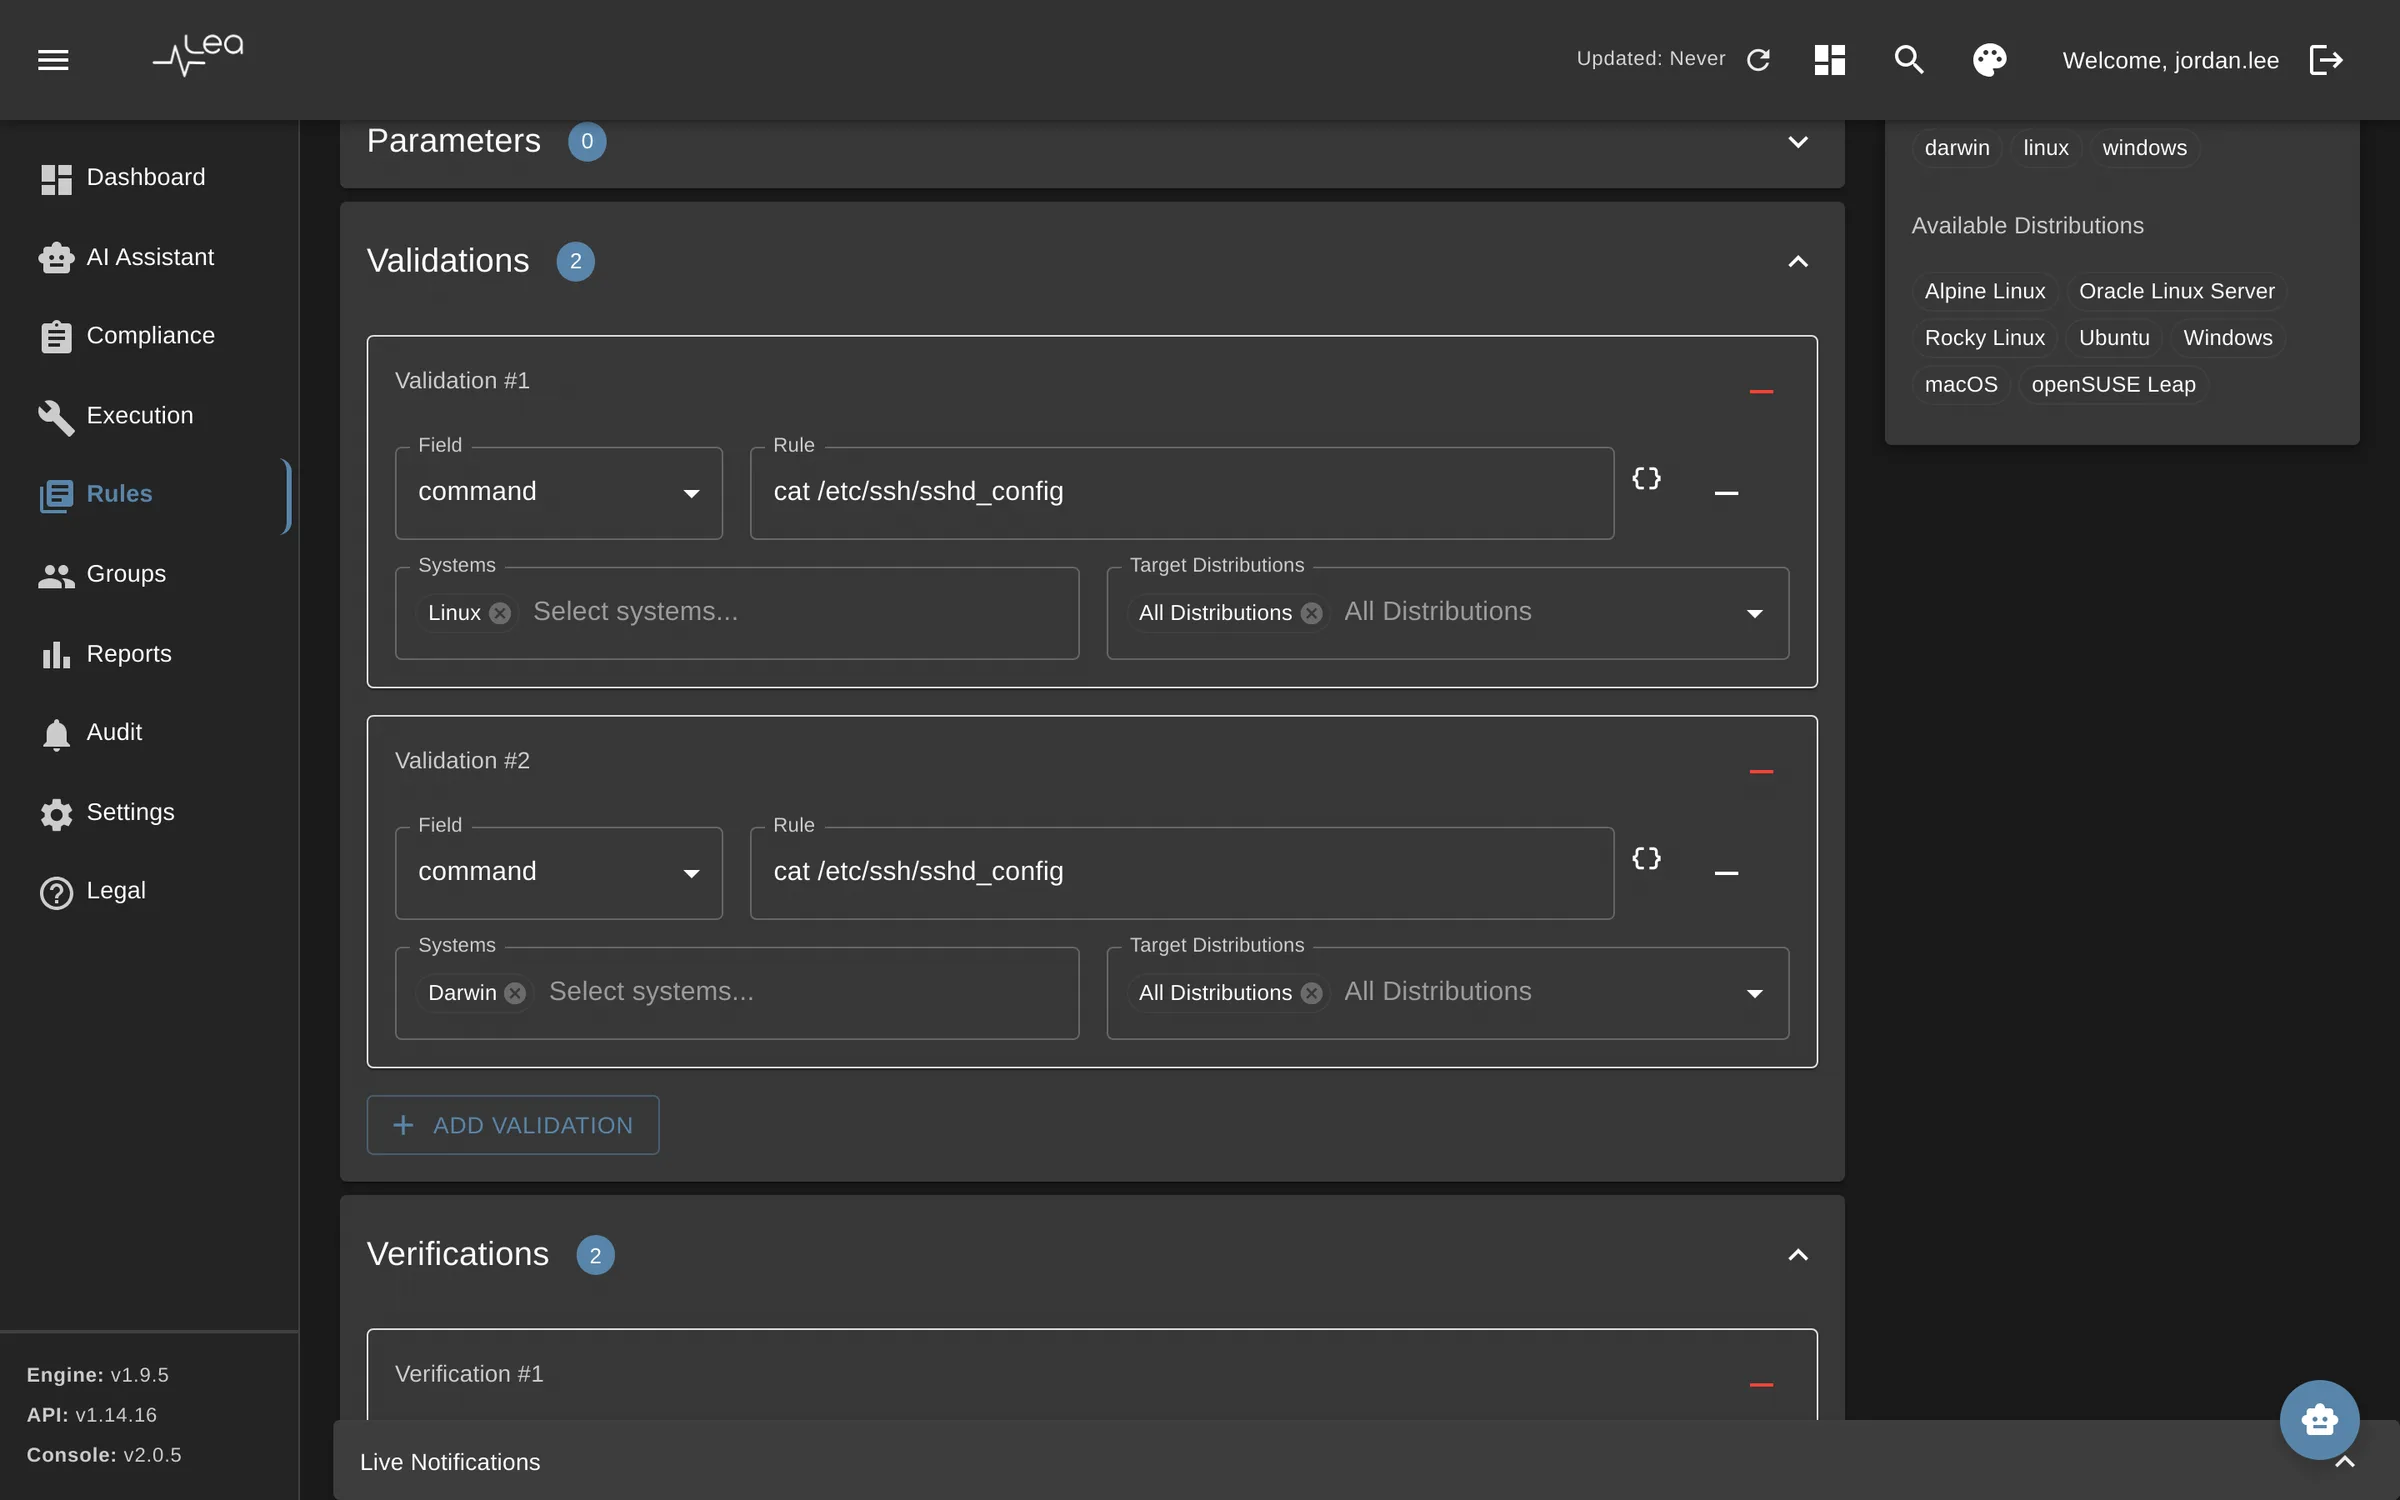Select the Ubuntu distribution chip
This screenshot has width=2400, height=1500.
[2113, 338]
